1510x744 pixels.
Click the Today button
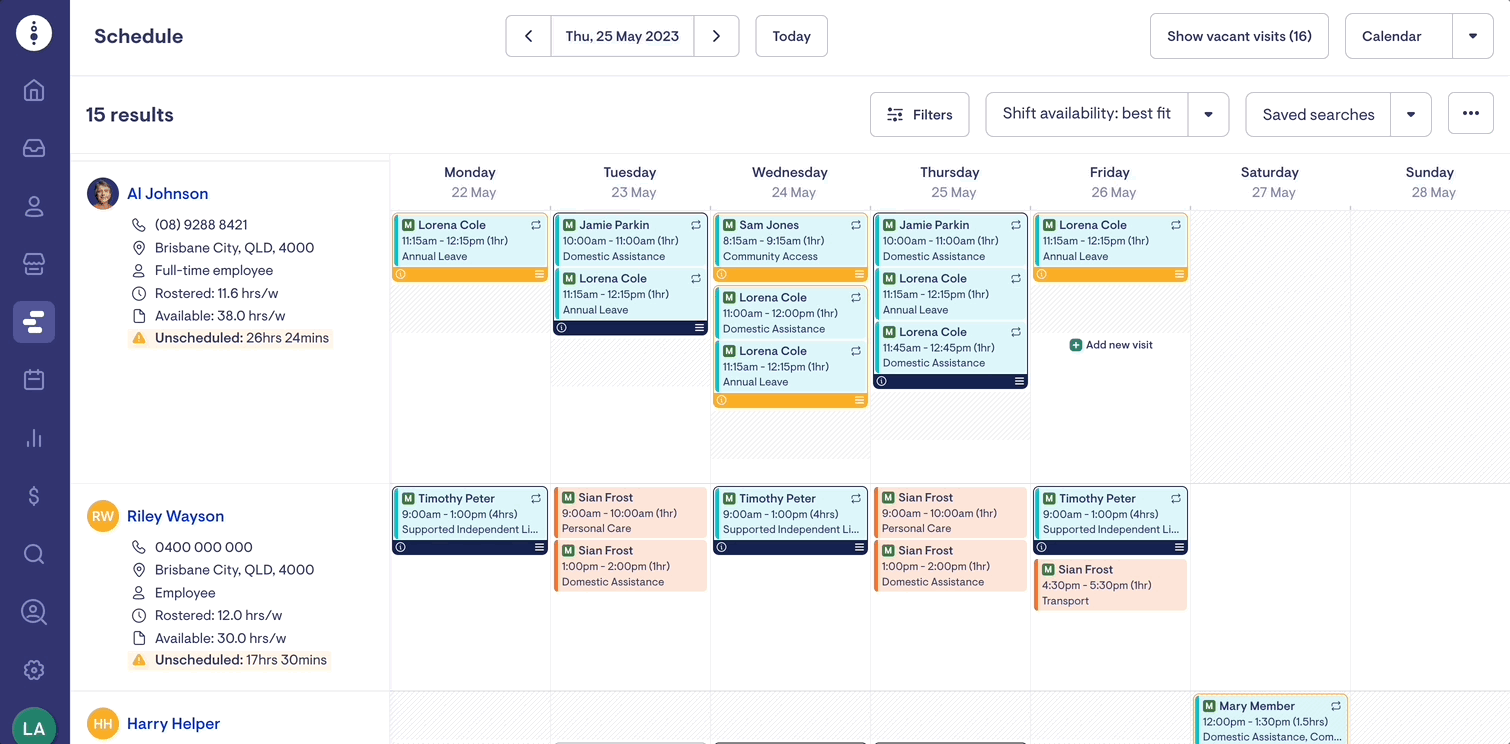coord(791,36)
